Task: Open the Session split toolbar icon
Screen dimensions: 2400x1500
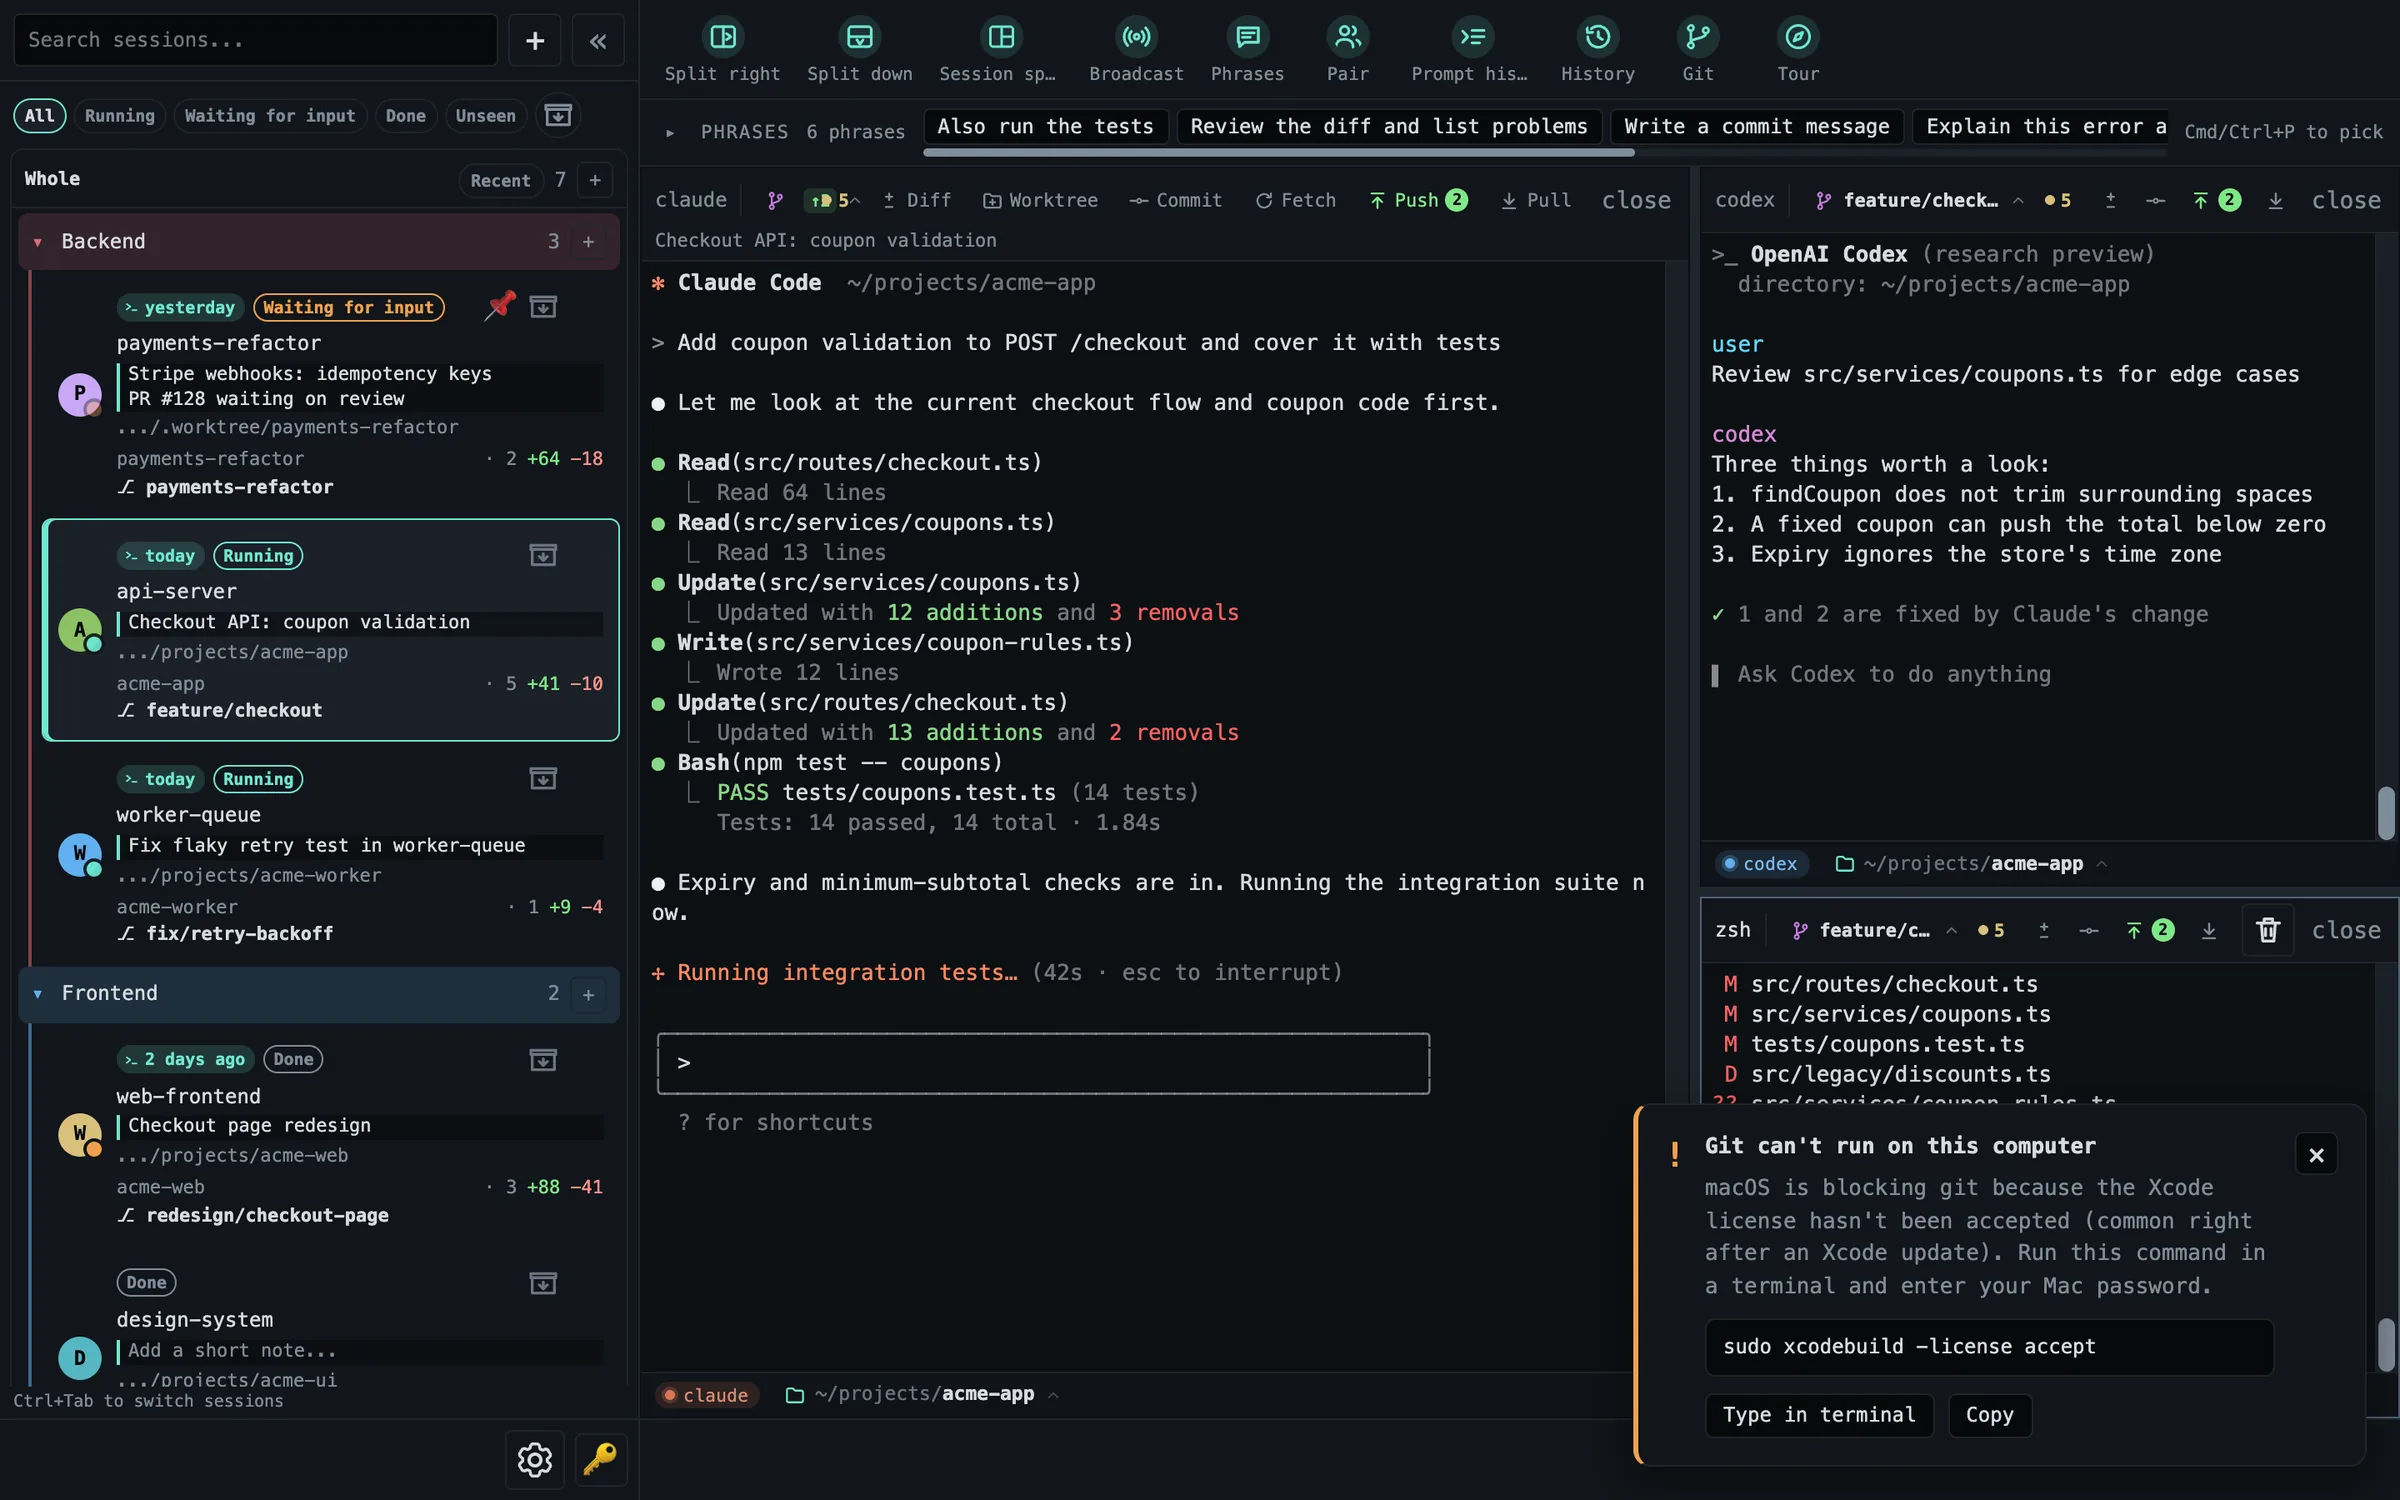Action: (999, 48)
